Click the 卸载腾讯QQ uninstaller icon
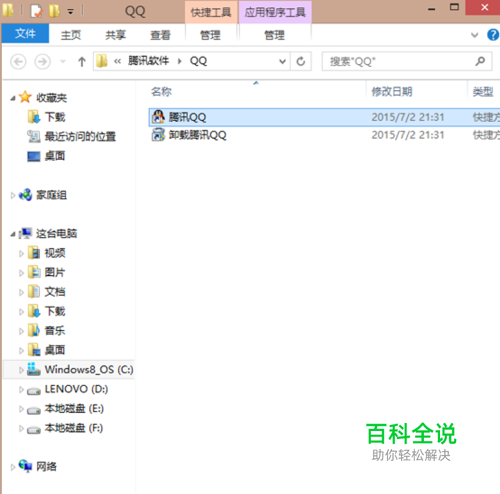Image resolution: width=500 pixels, height=494 pixels. [158, 135]
